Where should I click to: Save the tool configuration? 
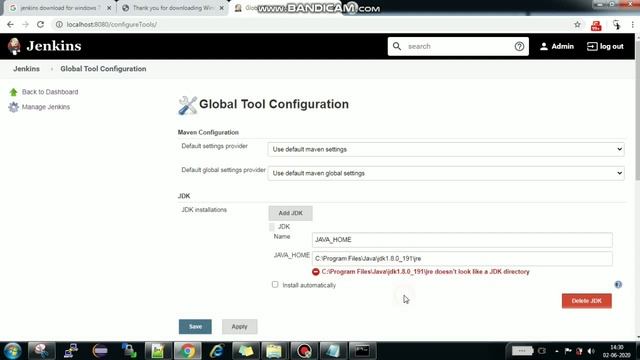coord(195,327)
